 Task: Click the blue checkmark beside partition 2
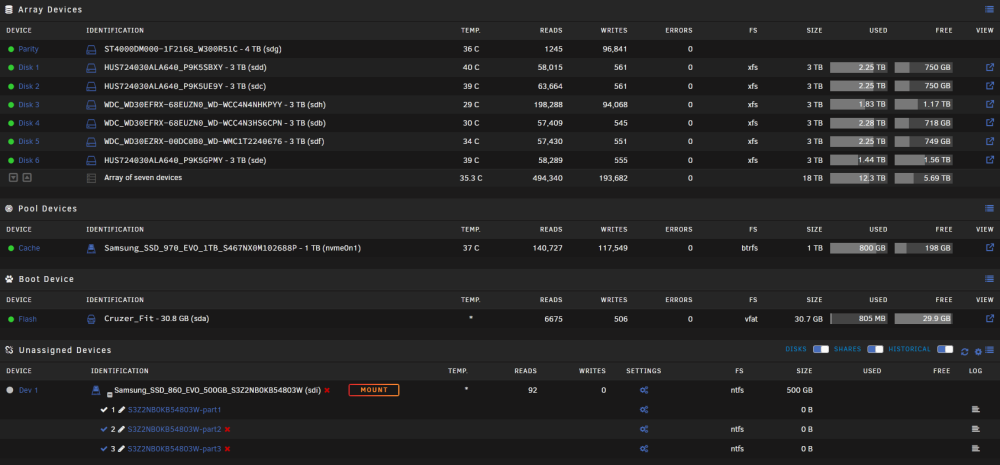click(x=104, y=429)
